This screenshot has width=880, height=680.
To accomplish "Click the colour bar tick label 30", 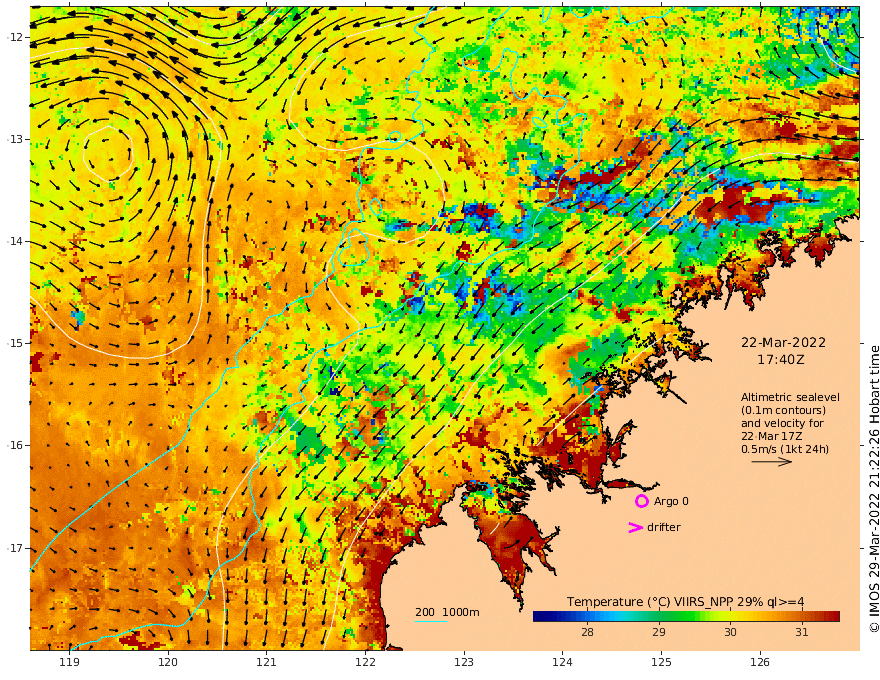I will (x=730, y=632).
